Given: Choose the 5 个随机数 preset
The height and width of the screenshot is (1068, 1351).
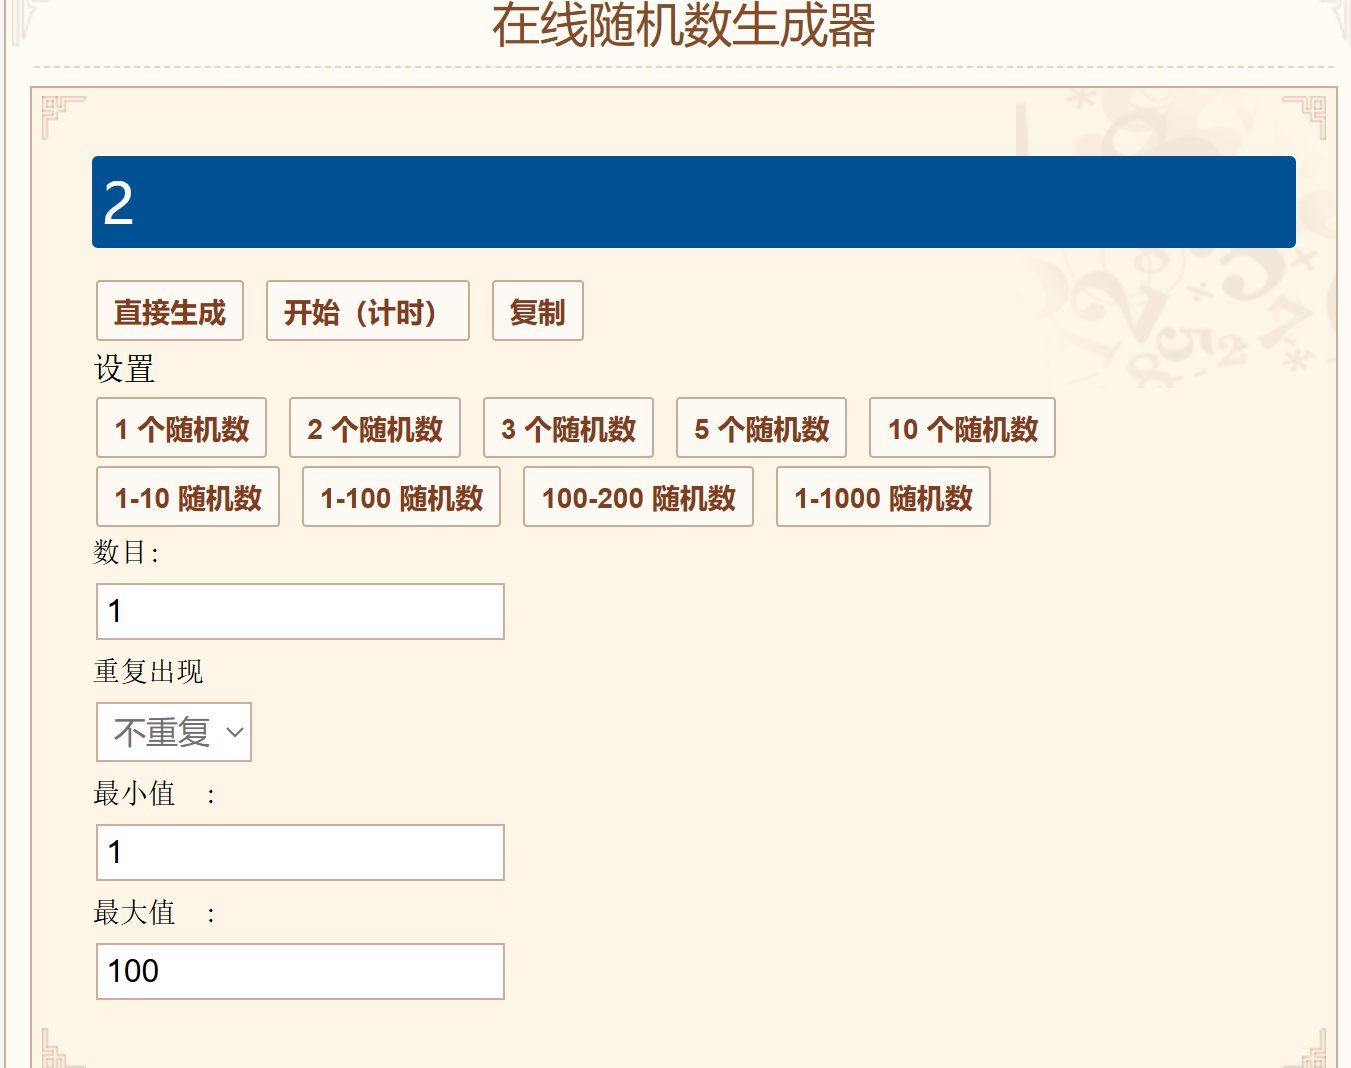Looking at the screenshot, I should click(x=762, y=428).
